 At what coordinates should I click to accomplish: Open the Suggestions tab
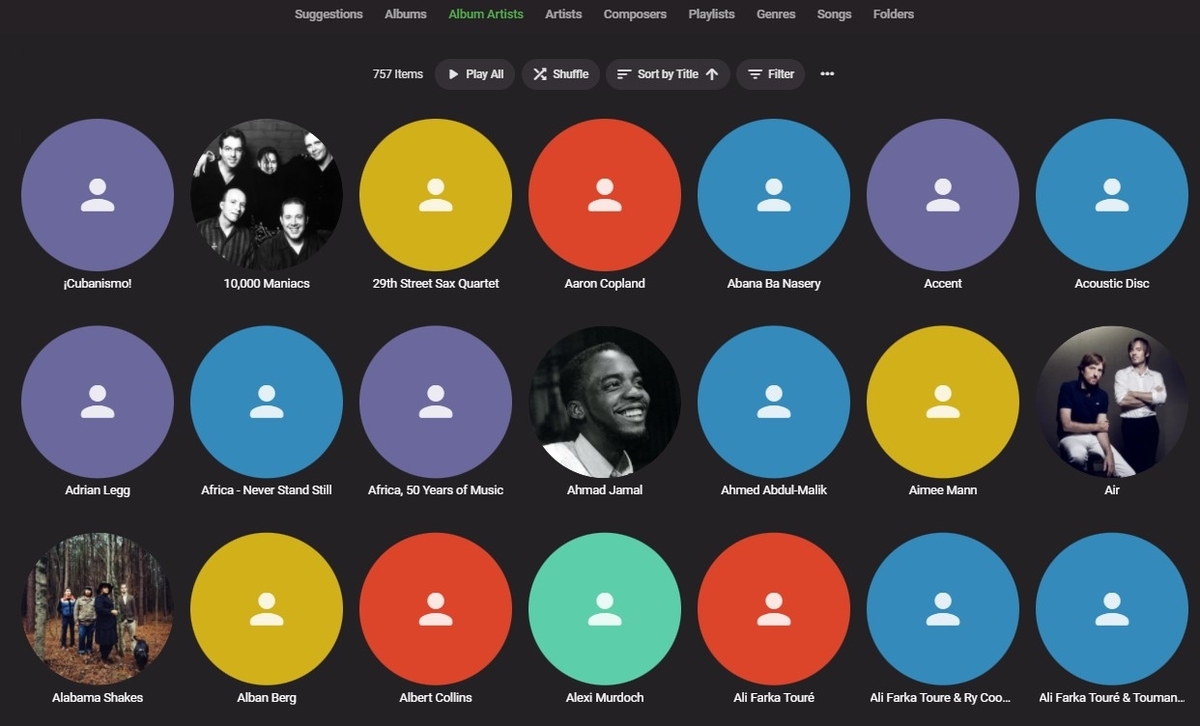click(329, 14)
